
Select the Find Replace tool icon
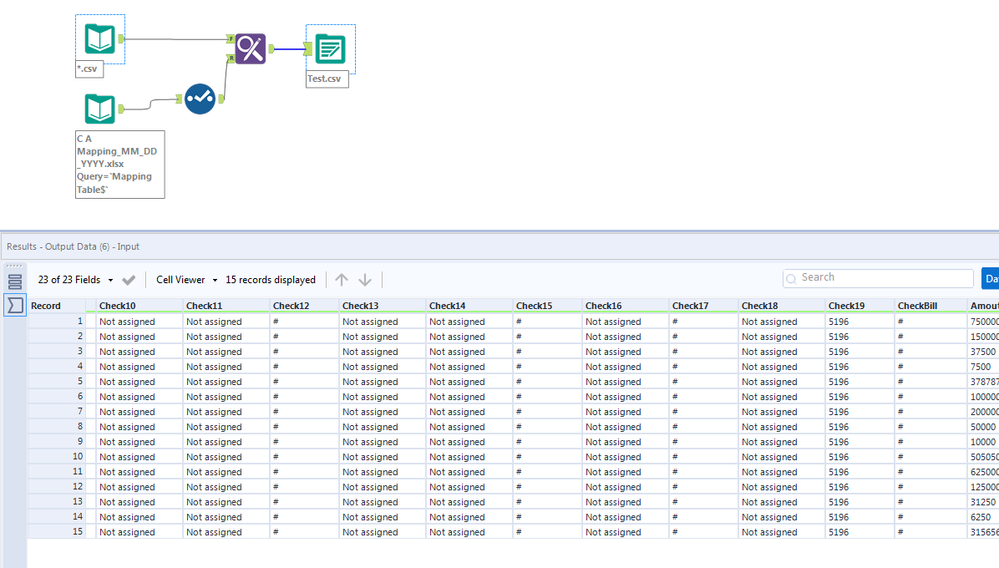[x=250, y=48]
